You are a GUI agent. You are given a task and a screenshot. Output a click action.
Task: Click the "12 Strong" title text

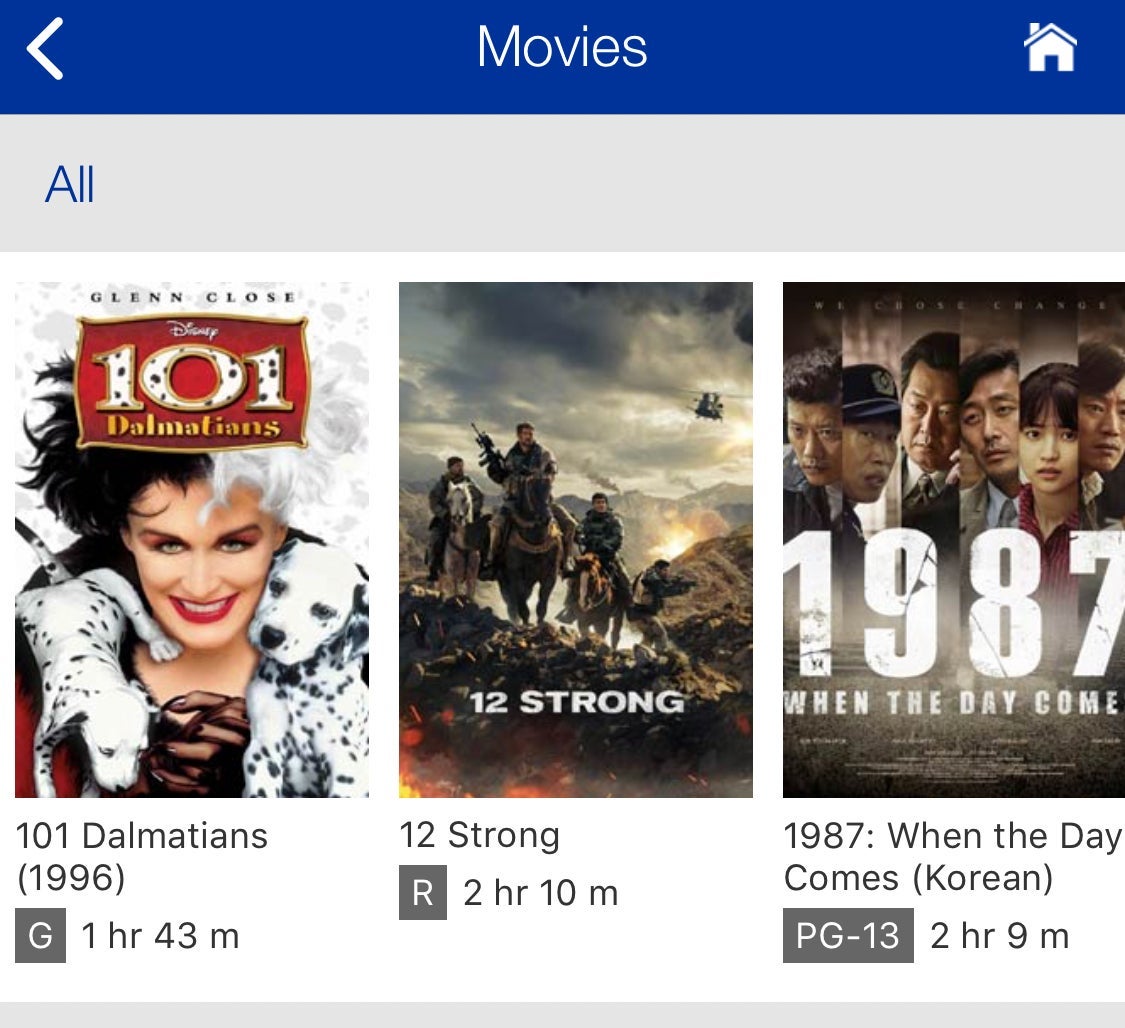(479, 835)
